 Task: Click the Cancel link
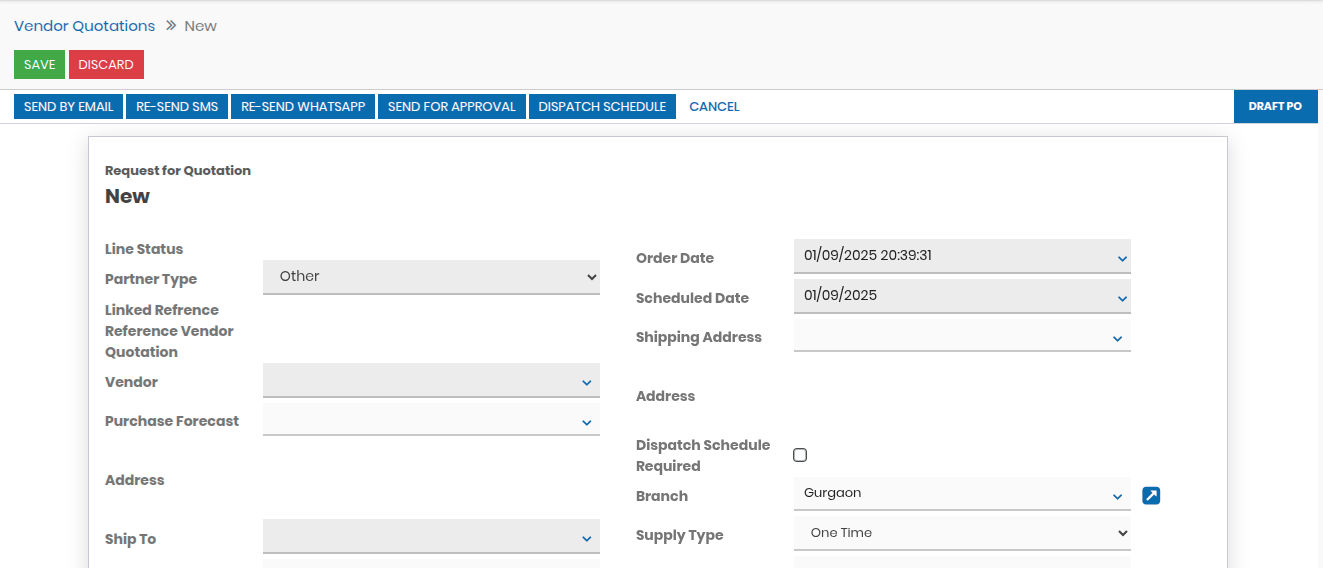tap(714, 107)
